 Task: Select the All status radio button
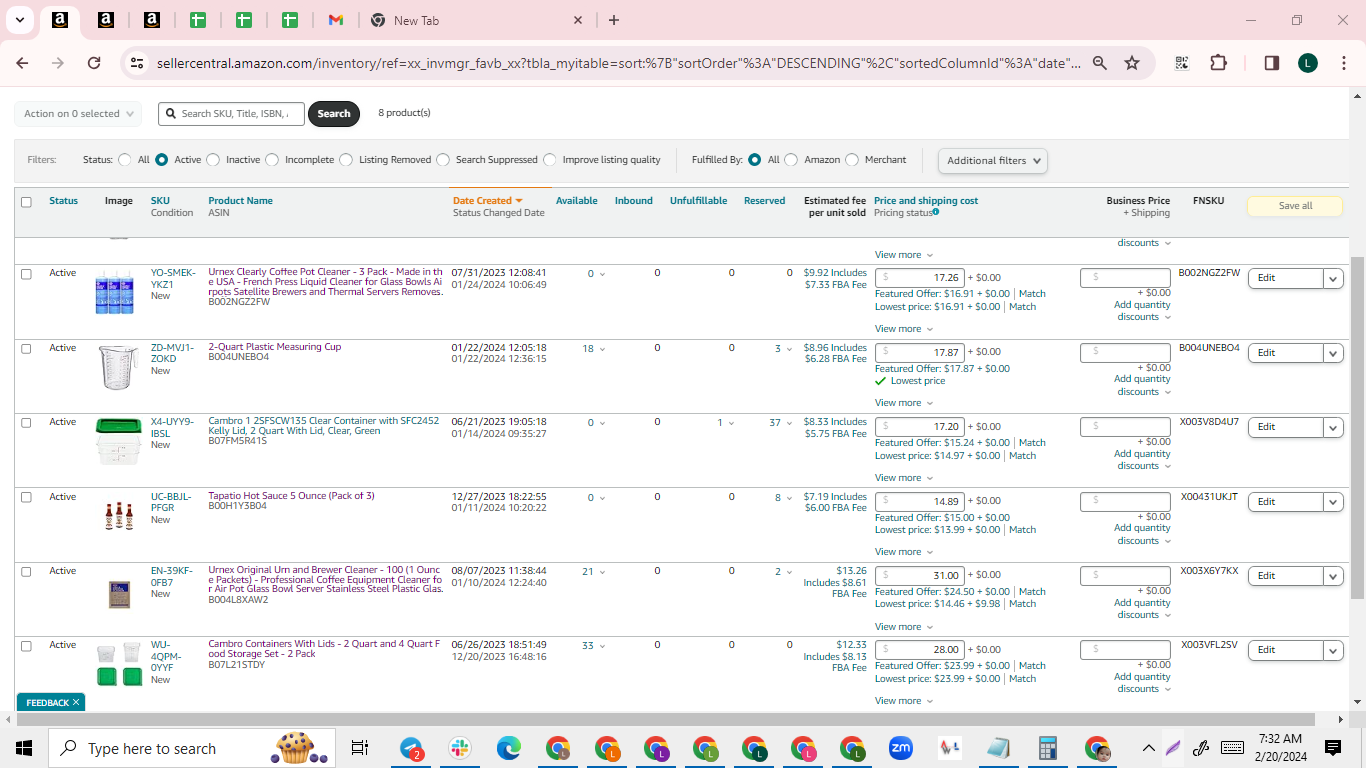pyautogui.click(x=125, y=160)
